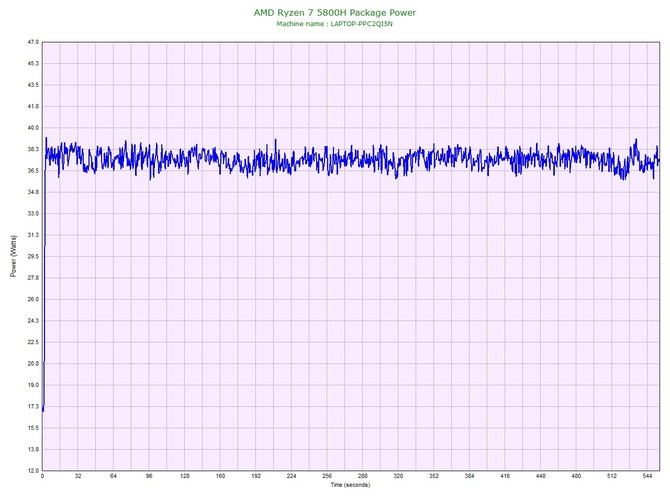The image size is (670, 502).
Task: Click the Power (Watts) axis label
Action: (13, 256)
